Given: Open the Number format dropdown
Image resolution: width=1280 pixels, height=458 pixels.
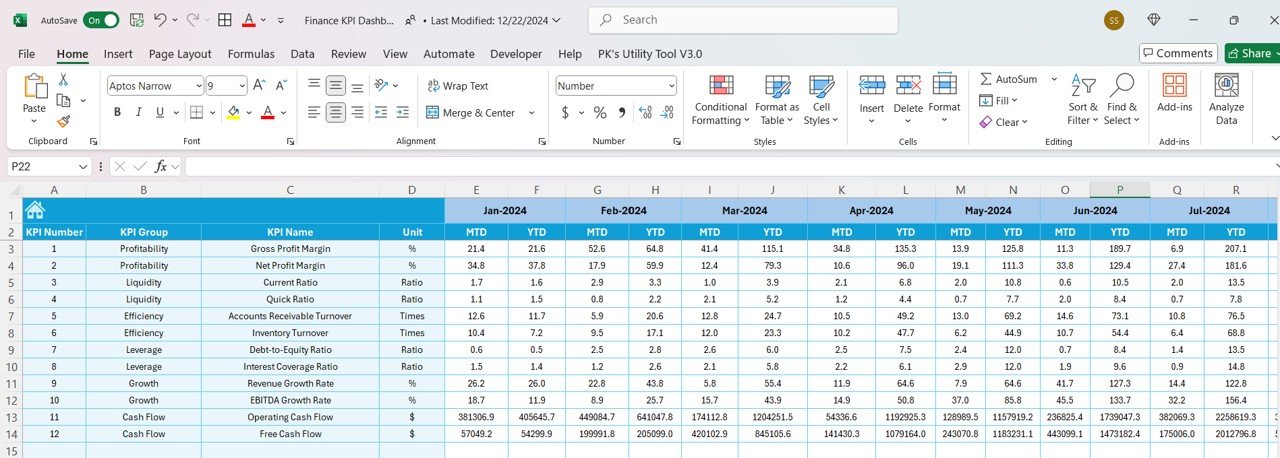Looking at the screenshot, I should click(x=670, y=86).
